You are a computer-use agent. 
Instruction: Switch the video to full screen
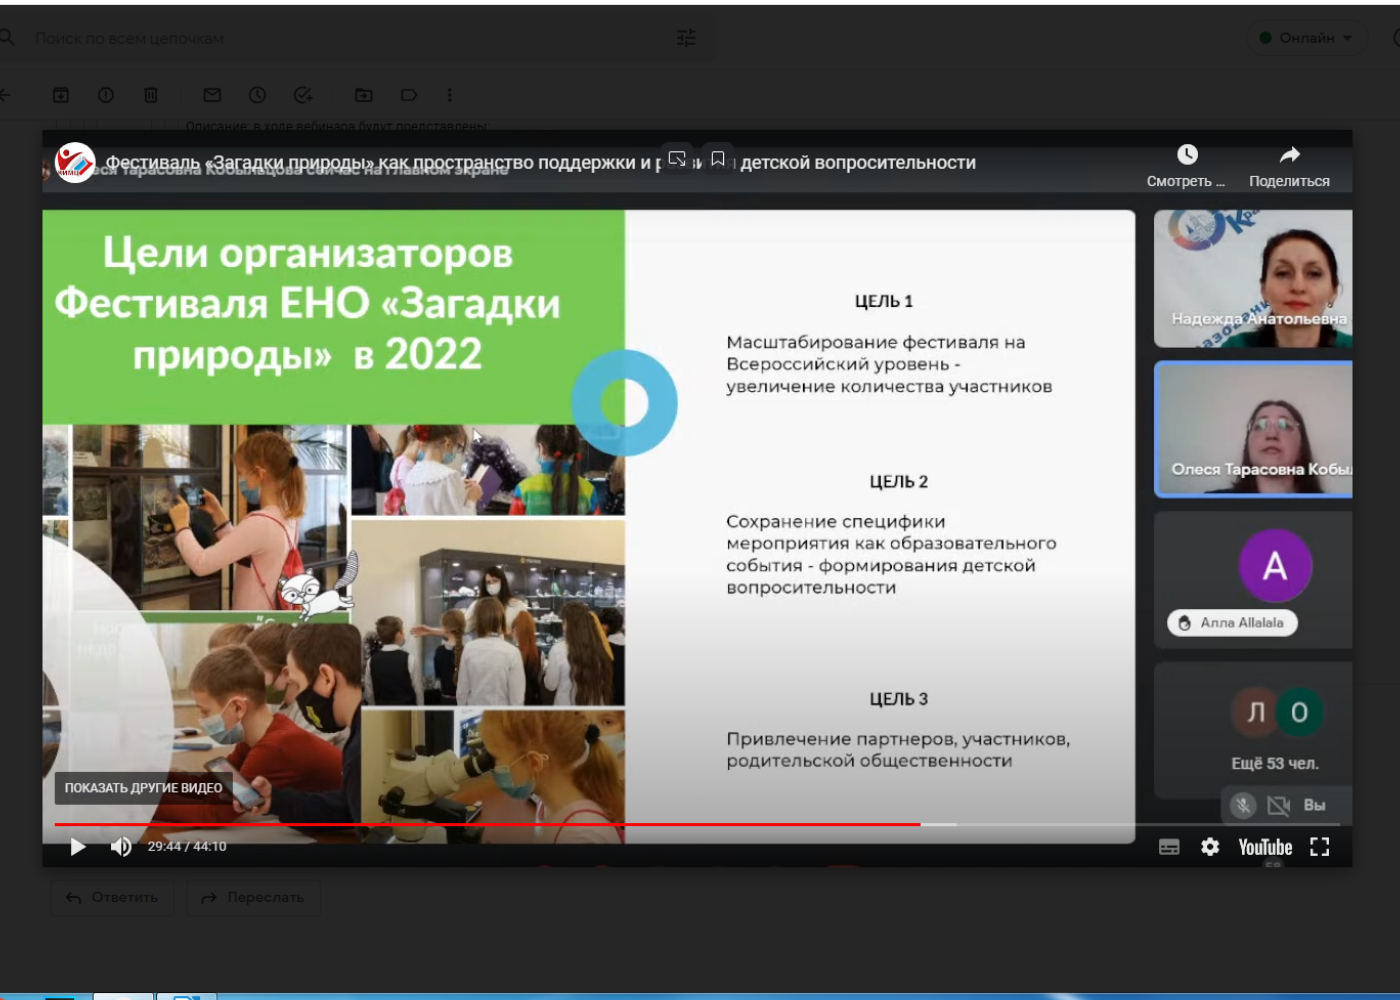pyautogui.click(x=1320, y=847)
